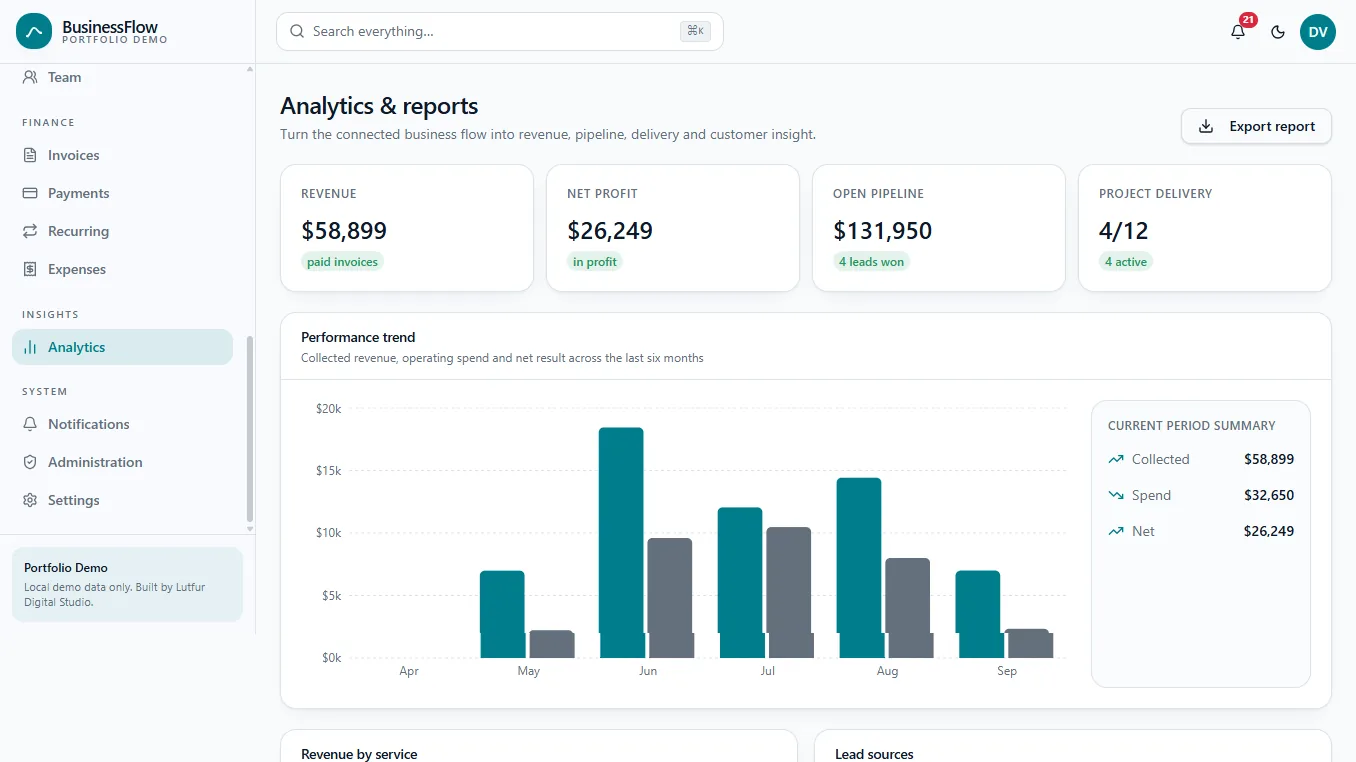Click the Team people icon

pyautogui.click(x=30, y=77)
